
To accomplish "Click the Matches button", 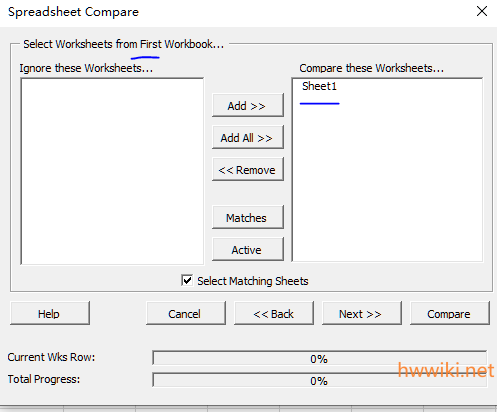I will coord(248,218).
